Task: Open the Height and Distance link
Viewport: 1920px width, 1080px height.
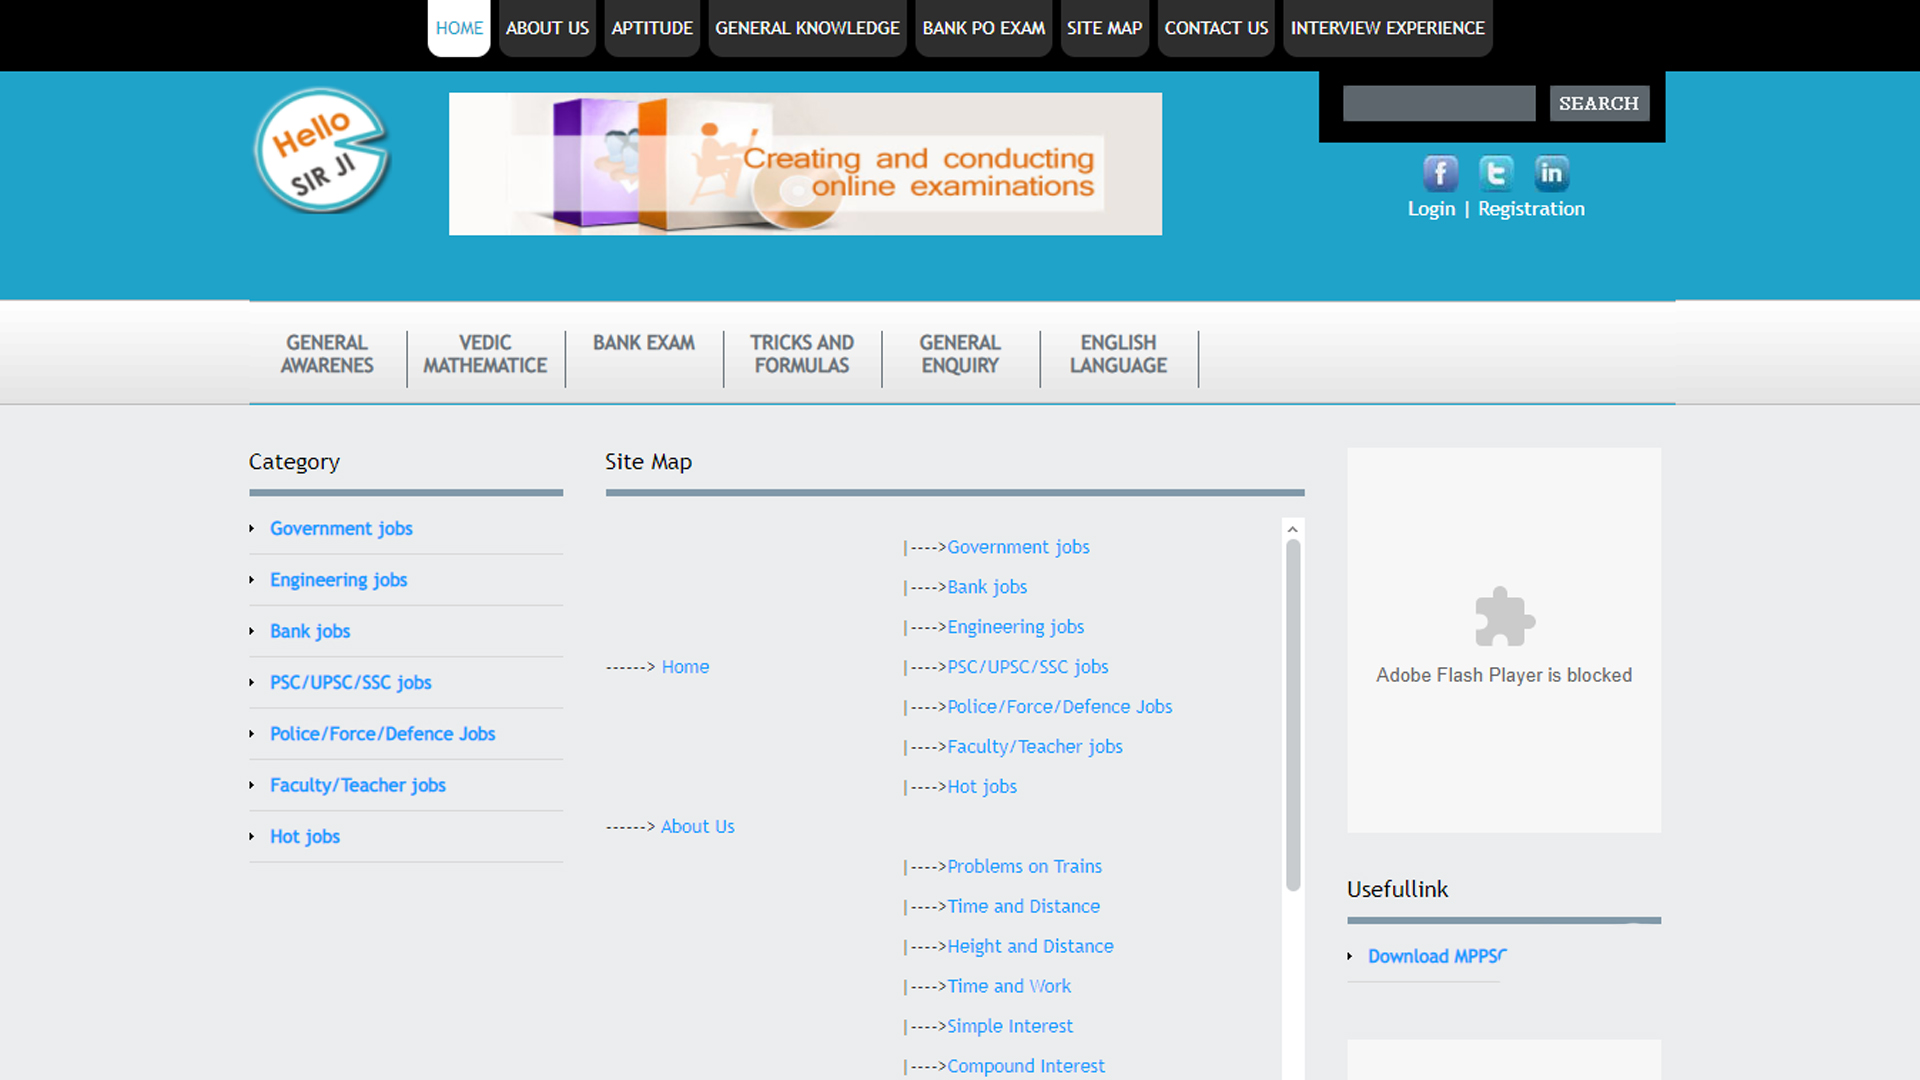Action: click(x=1030, y=946)
